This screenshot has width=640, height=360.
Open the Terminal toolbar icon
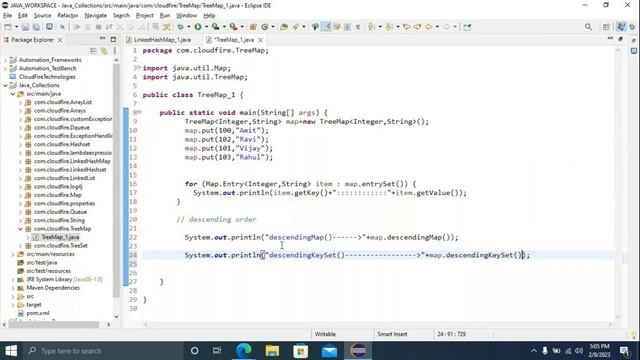[49, 27]
